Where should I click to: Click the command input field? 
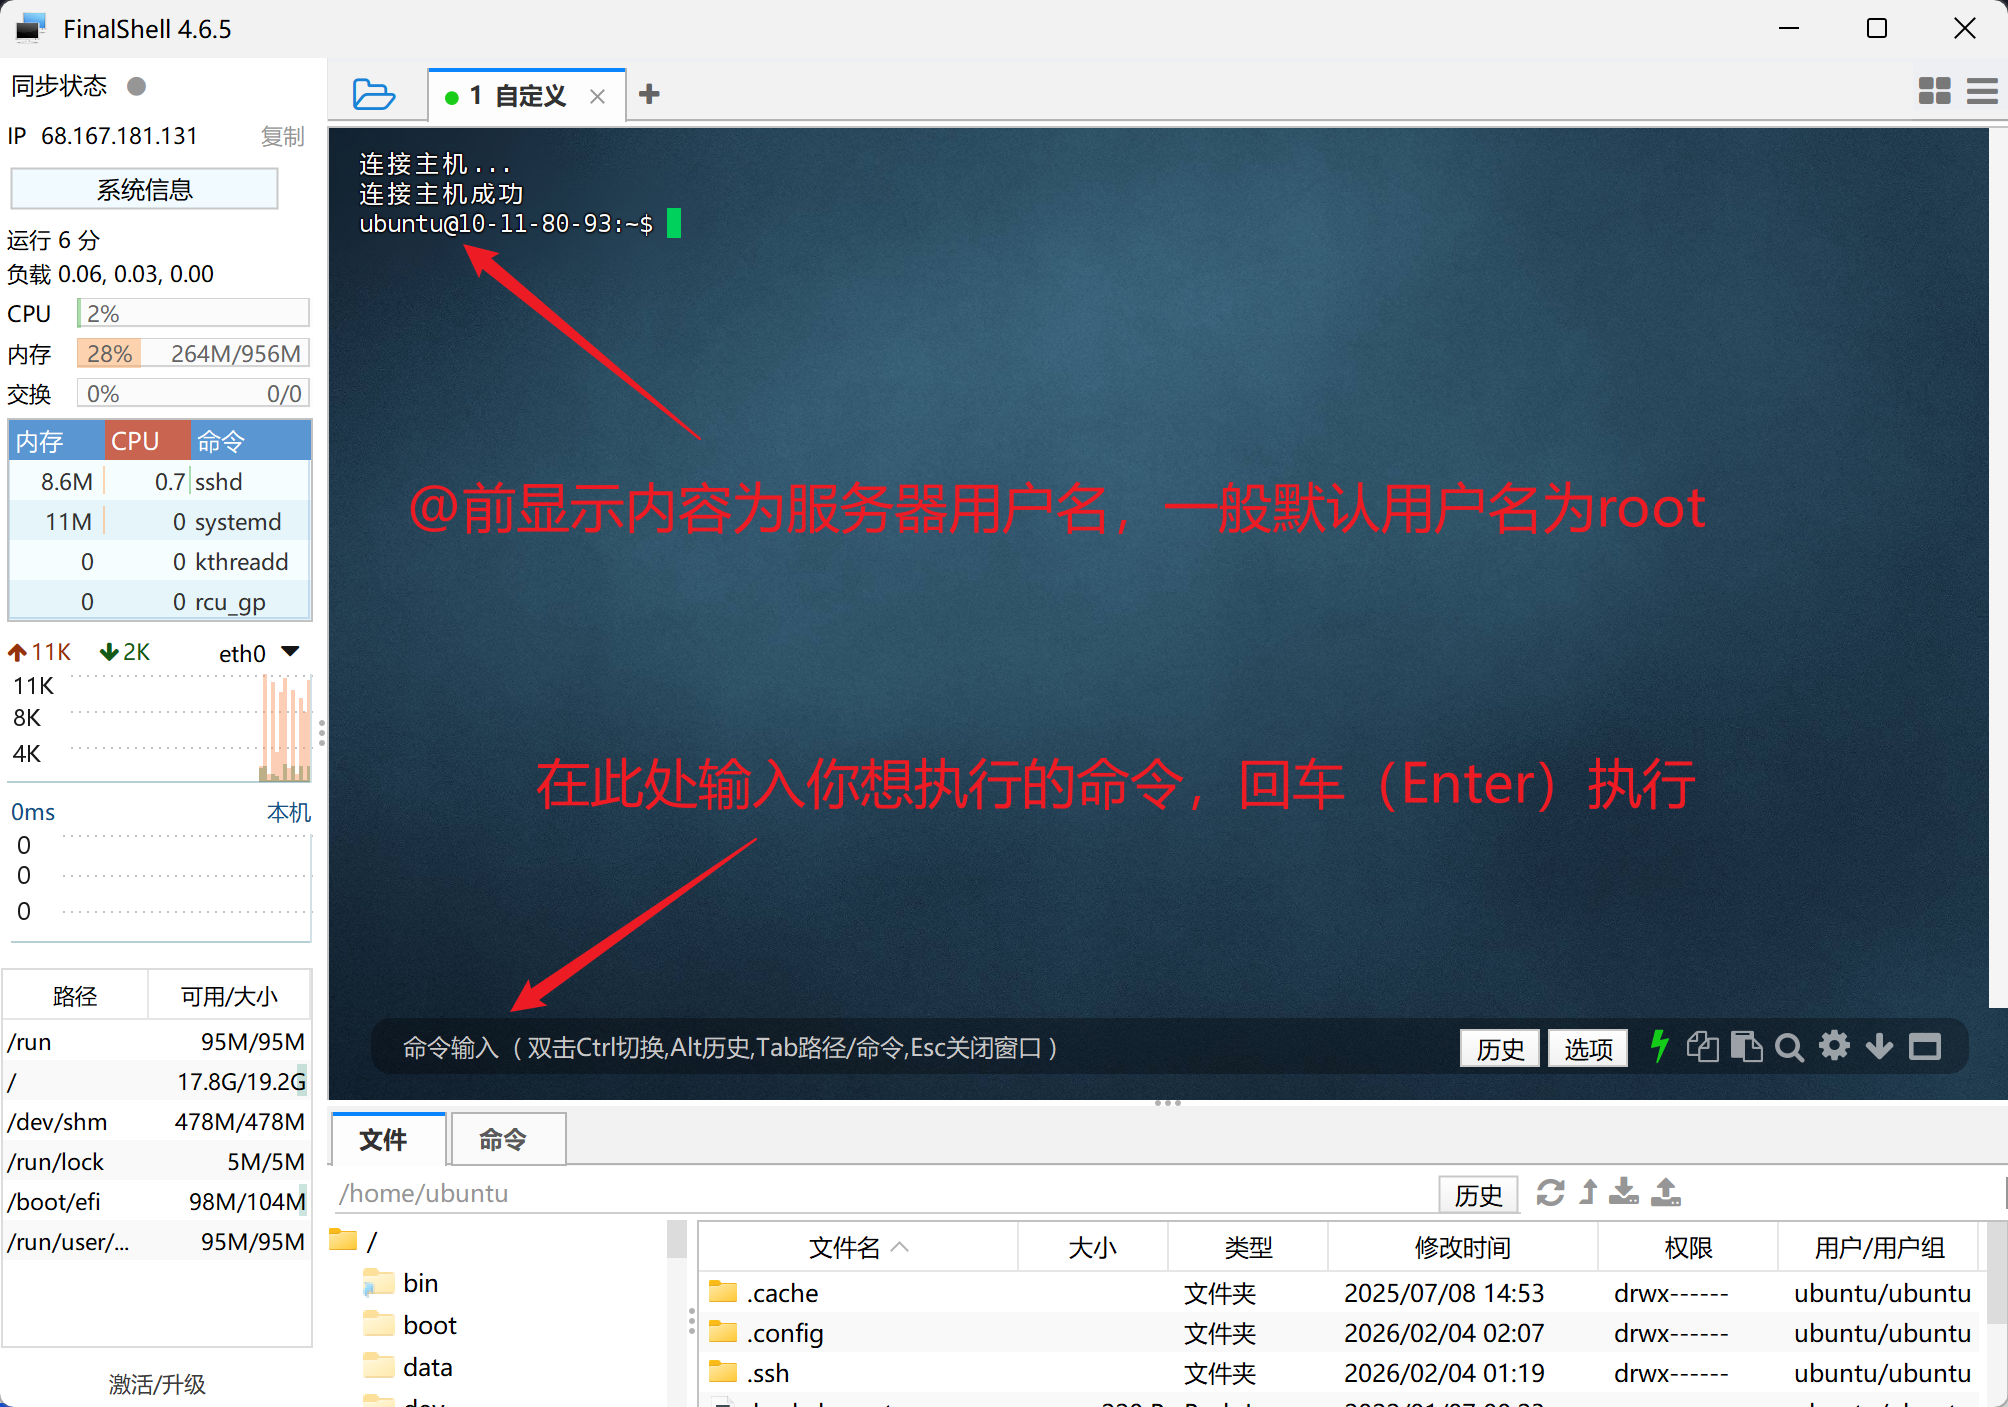900,1047
